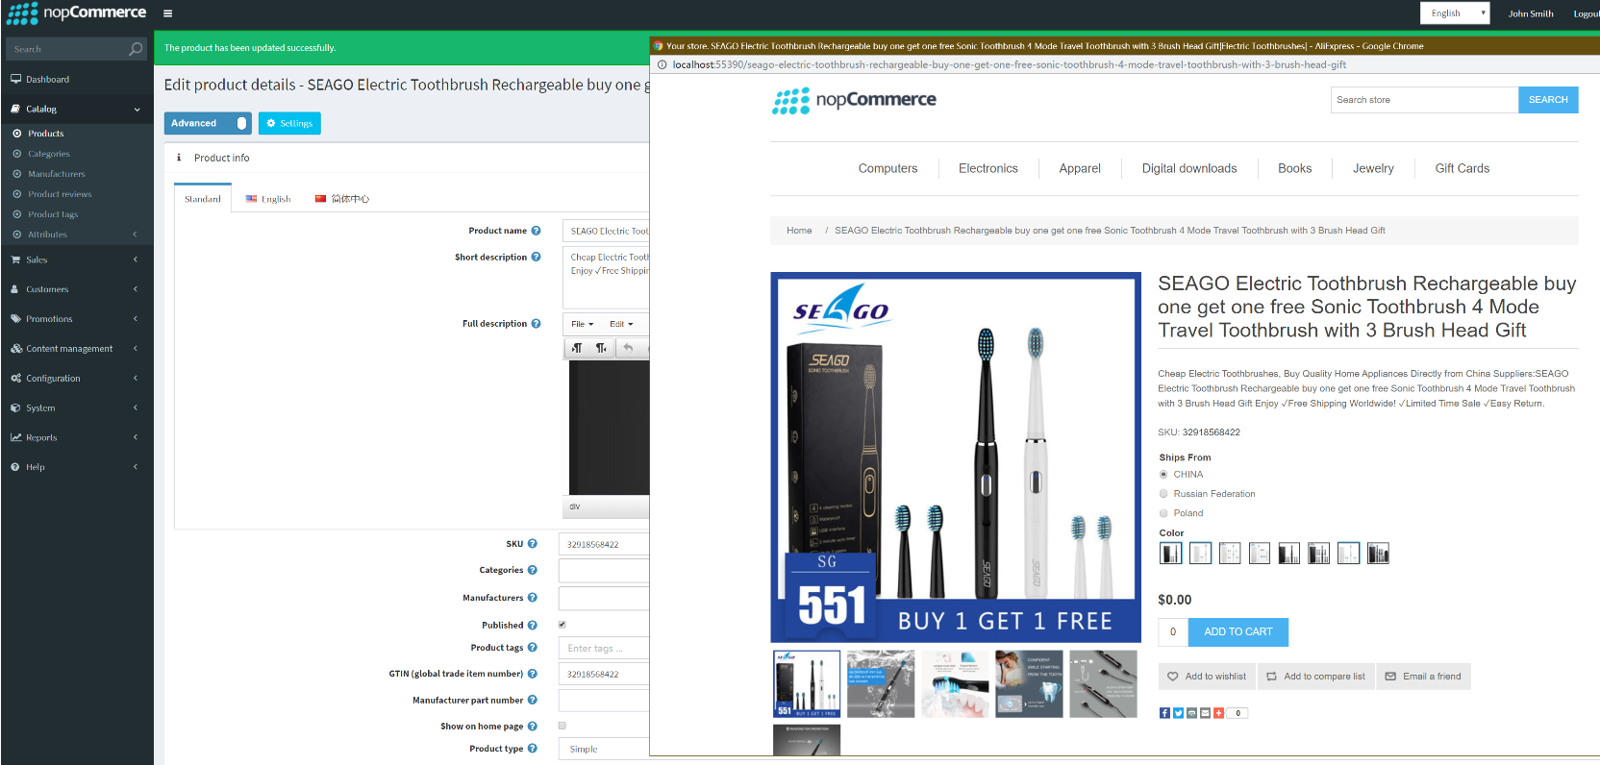
Task: Open help for the SKU field
Action: click(532, 544)
